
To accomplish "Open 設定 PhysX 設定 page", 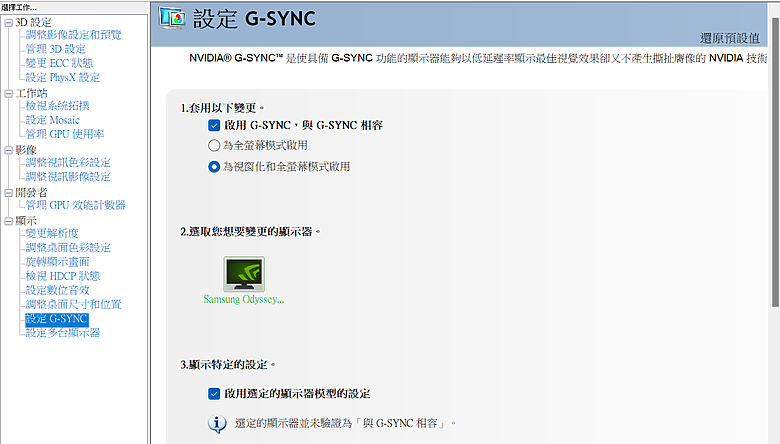I will [x=63, y=77].
